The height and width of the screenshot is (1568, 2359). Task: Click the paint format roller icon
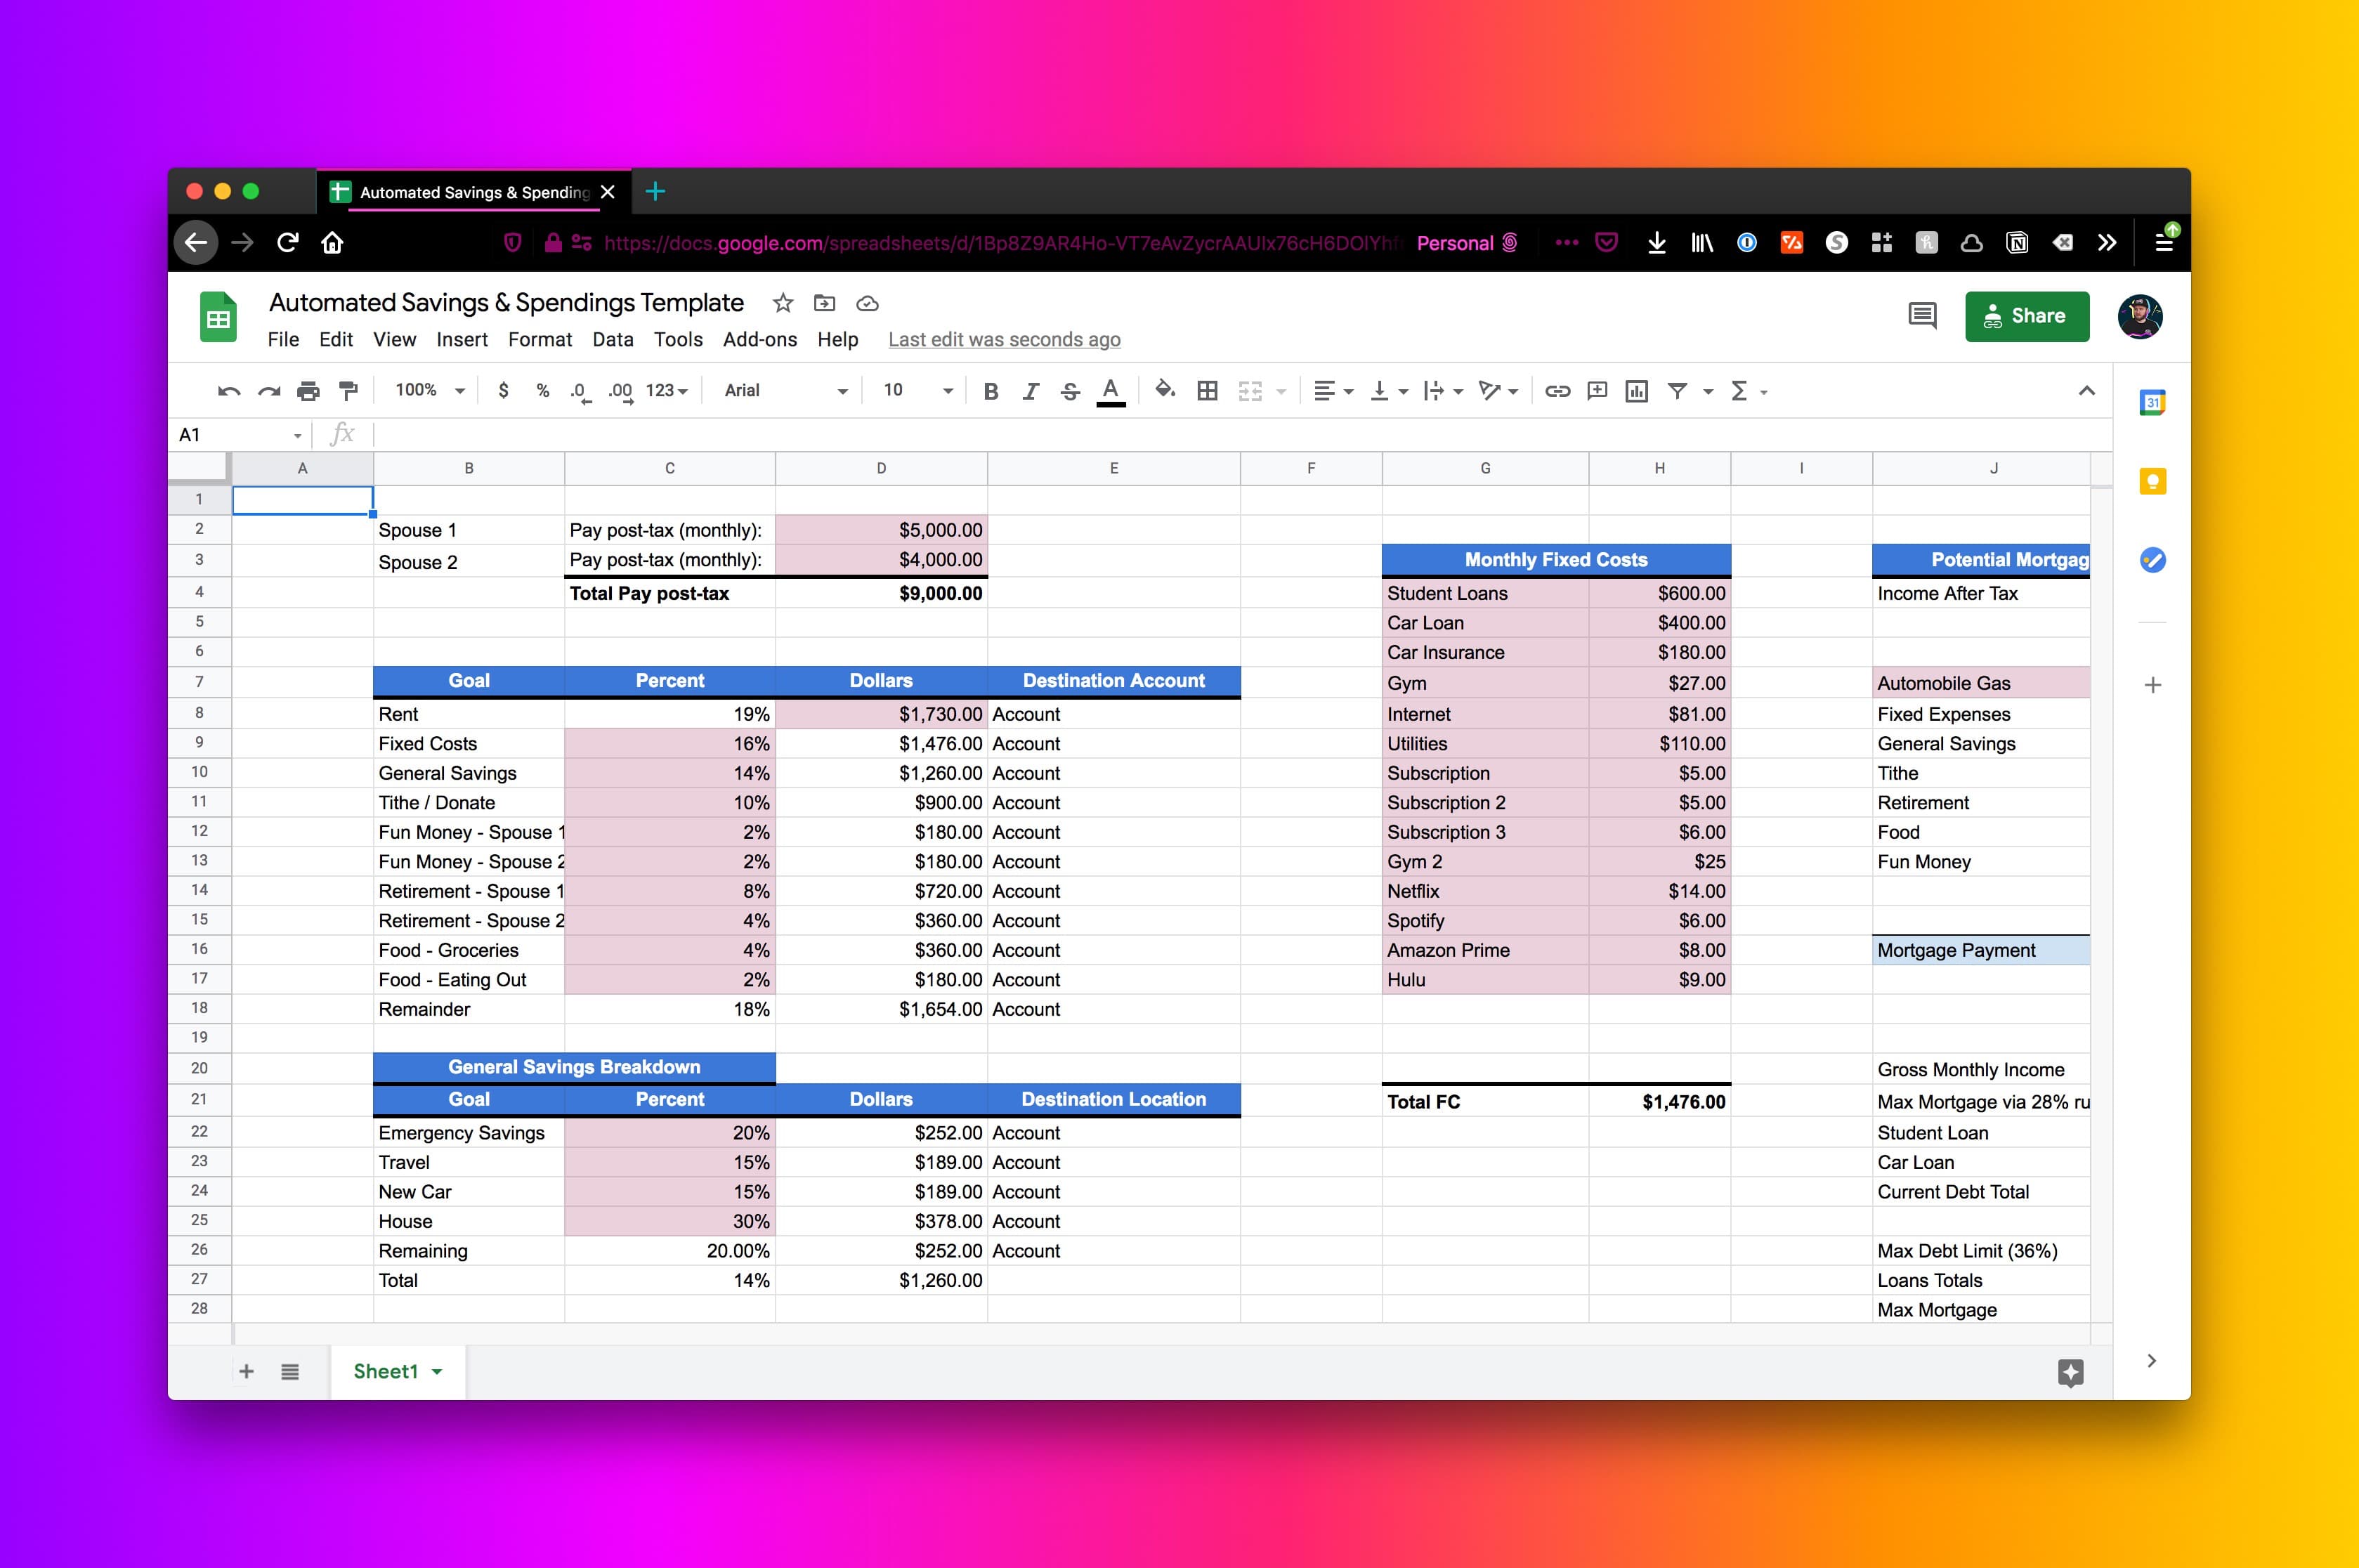point(348,391)
